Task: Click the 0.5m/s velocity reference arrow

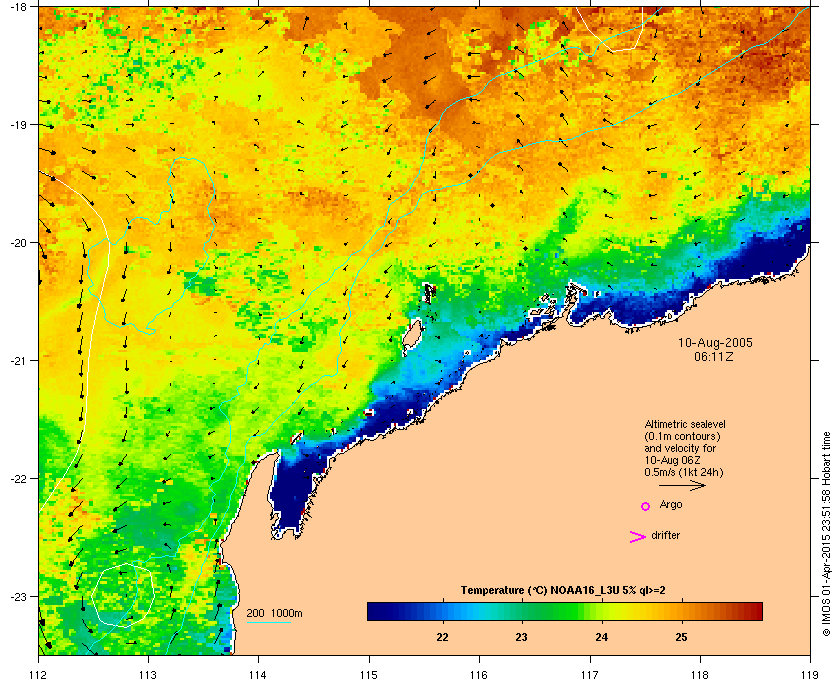Action: click(x=682, y=485)
